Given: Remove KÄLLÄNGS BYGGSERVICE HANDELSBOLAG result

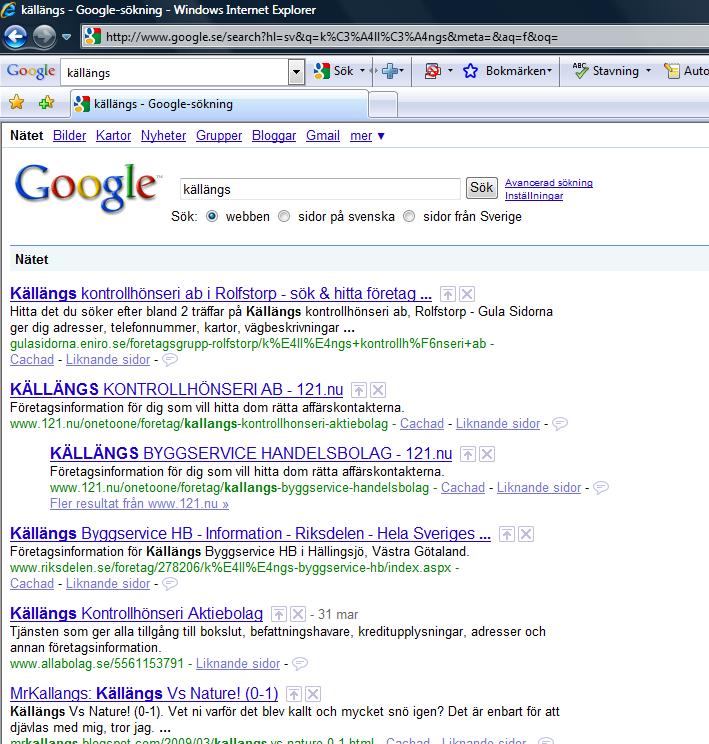Looking at the screenshot, I should click(x=487, y=454).
